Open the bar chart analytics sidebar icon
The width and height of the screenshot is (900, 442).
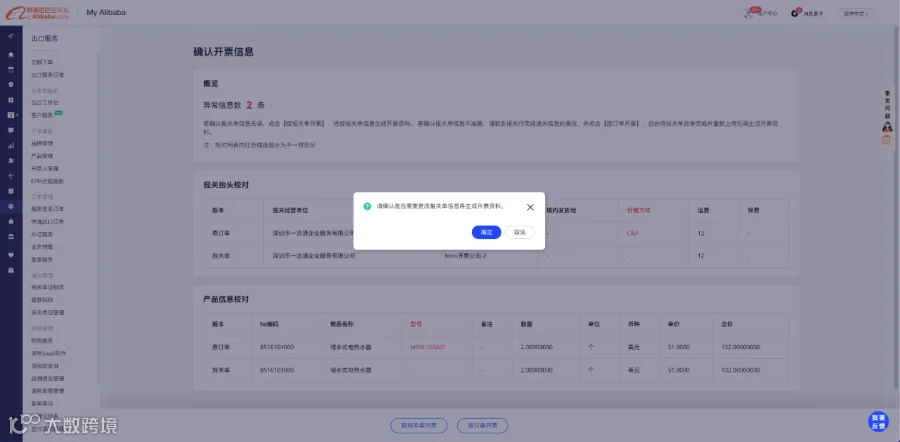pos(11,145)
